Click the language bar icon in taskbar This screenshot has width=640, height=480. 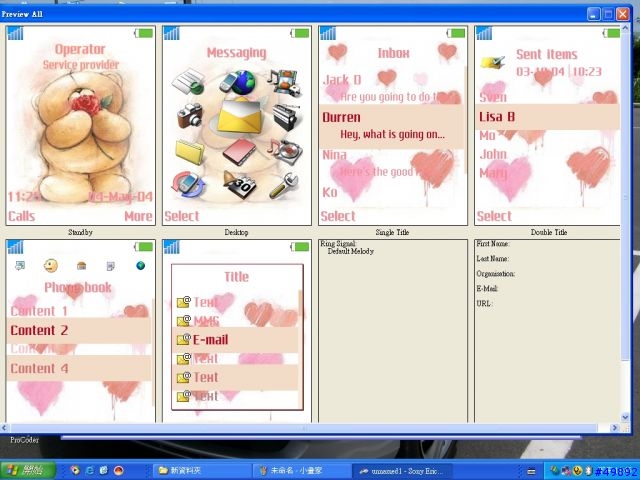coord(531,471)
